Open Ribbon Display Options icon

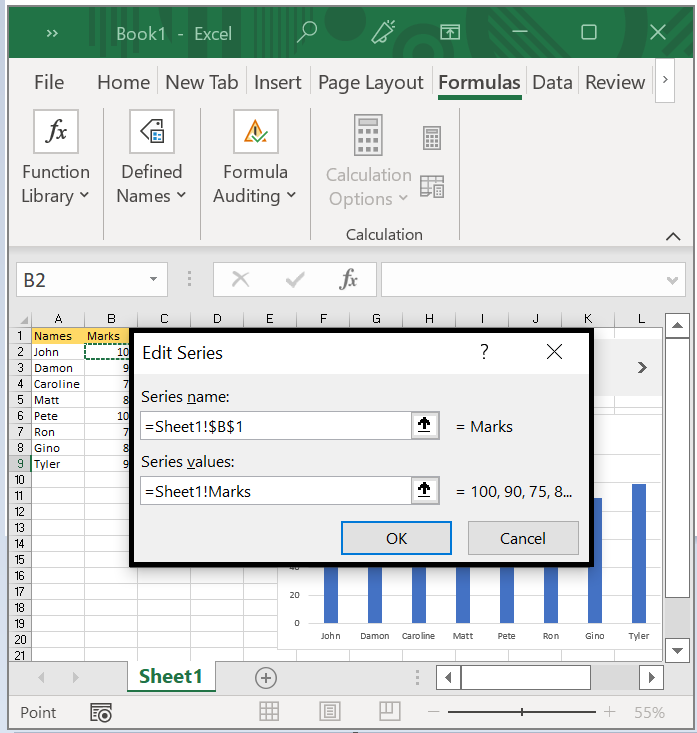[x=450, y=32]
